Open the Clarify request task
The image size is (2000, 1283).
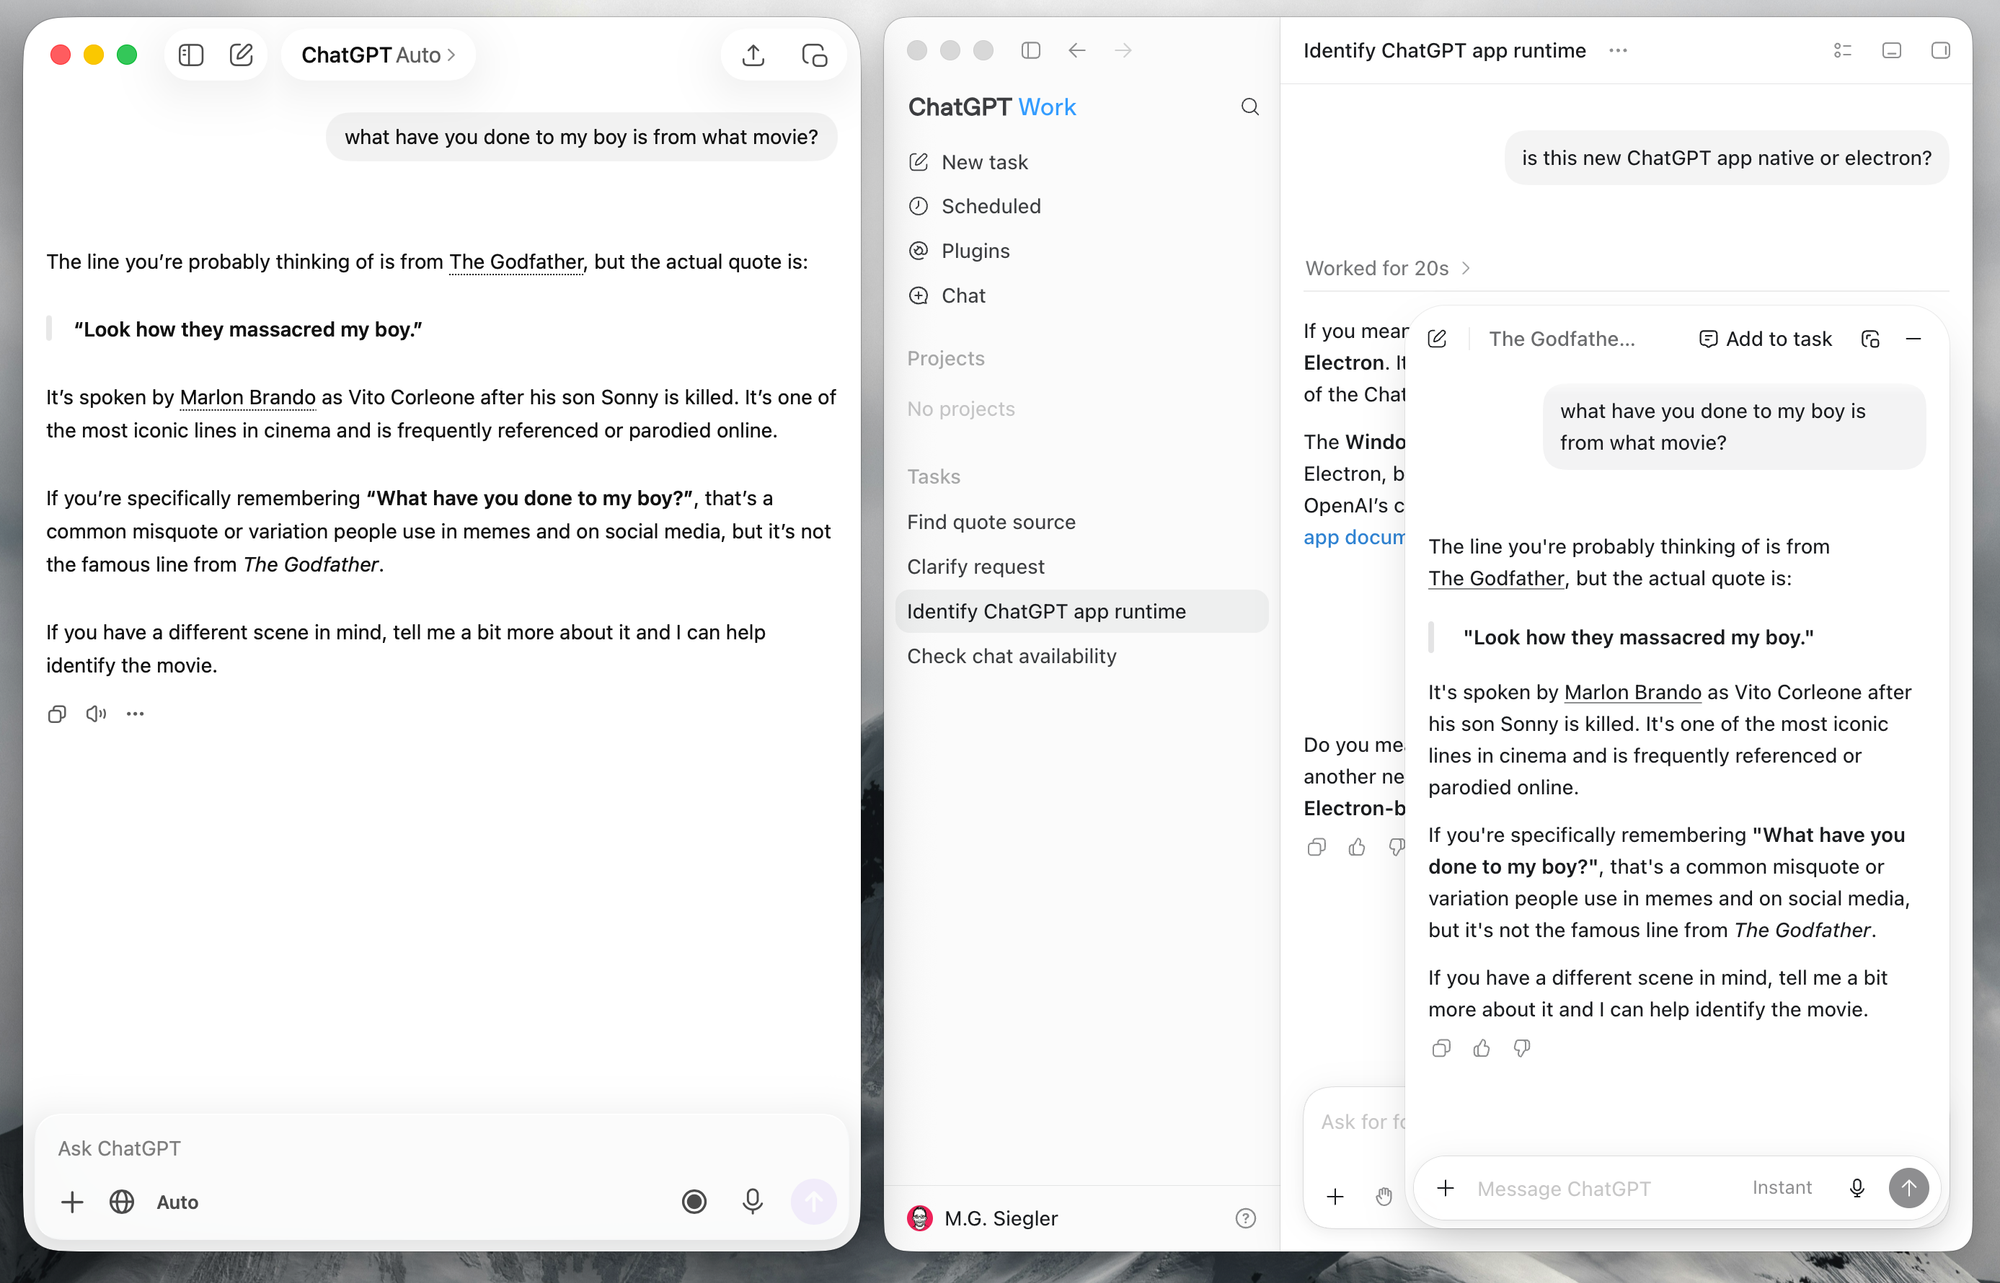pos(1083,567)
